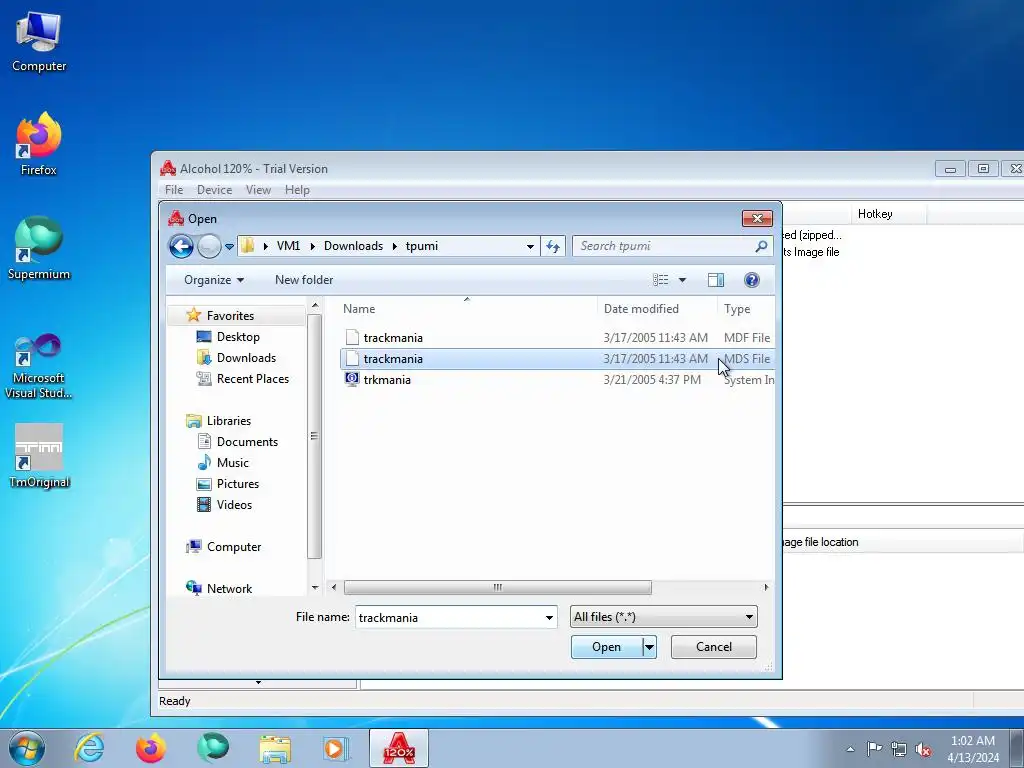Click the search magnifier icon
1024x768 pixels.
click(x=761, y=246)
